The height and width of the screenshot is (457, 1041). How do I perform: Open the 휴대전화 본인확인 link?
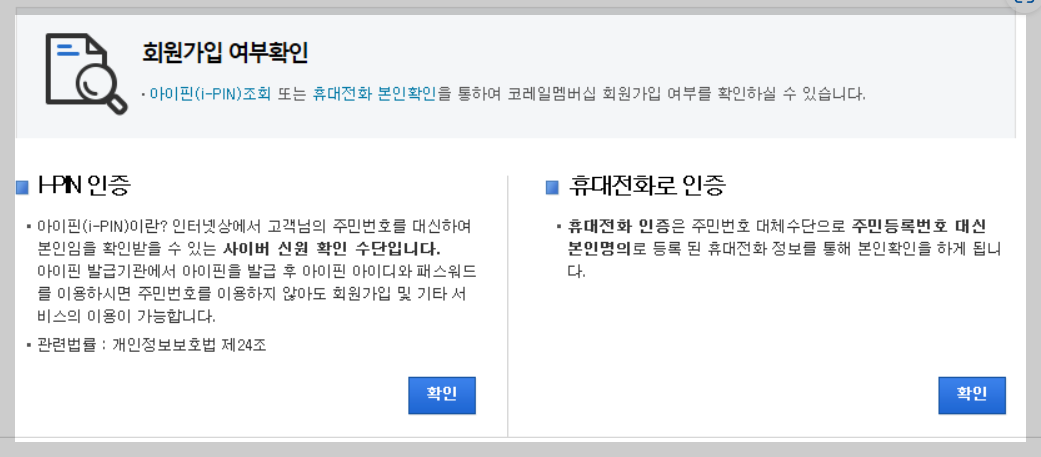374,94
